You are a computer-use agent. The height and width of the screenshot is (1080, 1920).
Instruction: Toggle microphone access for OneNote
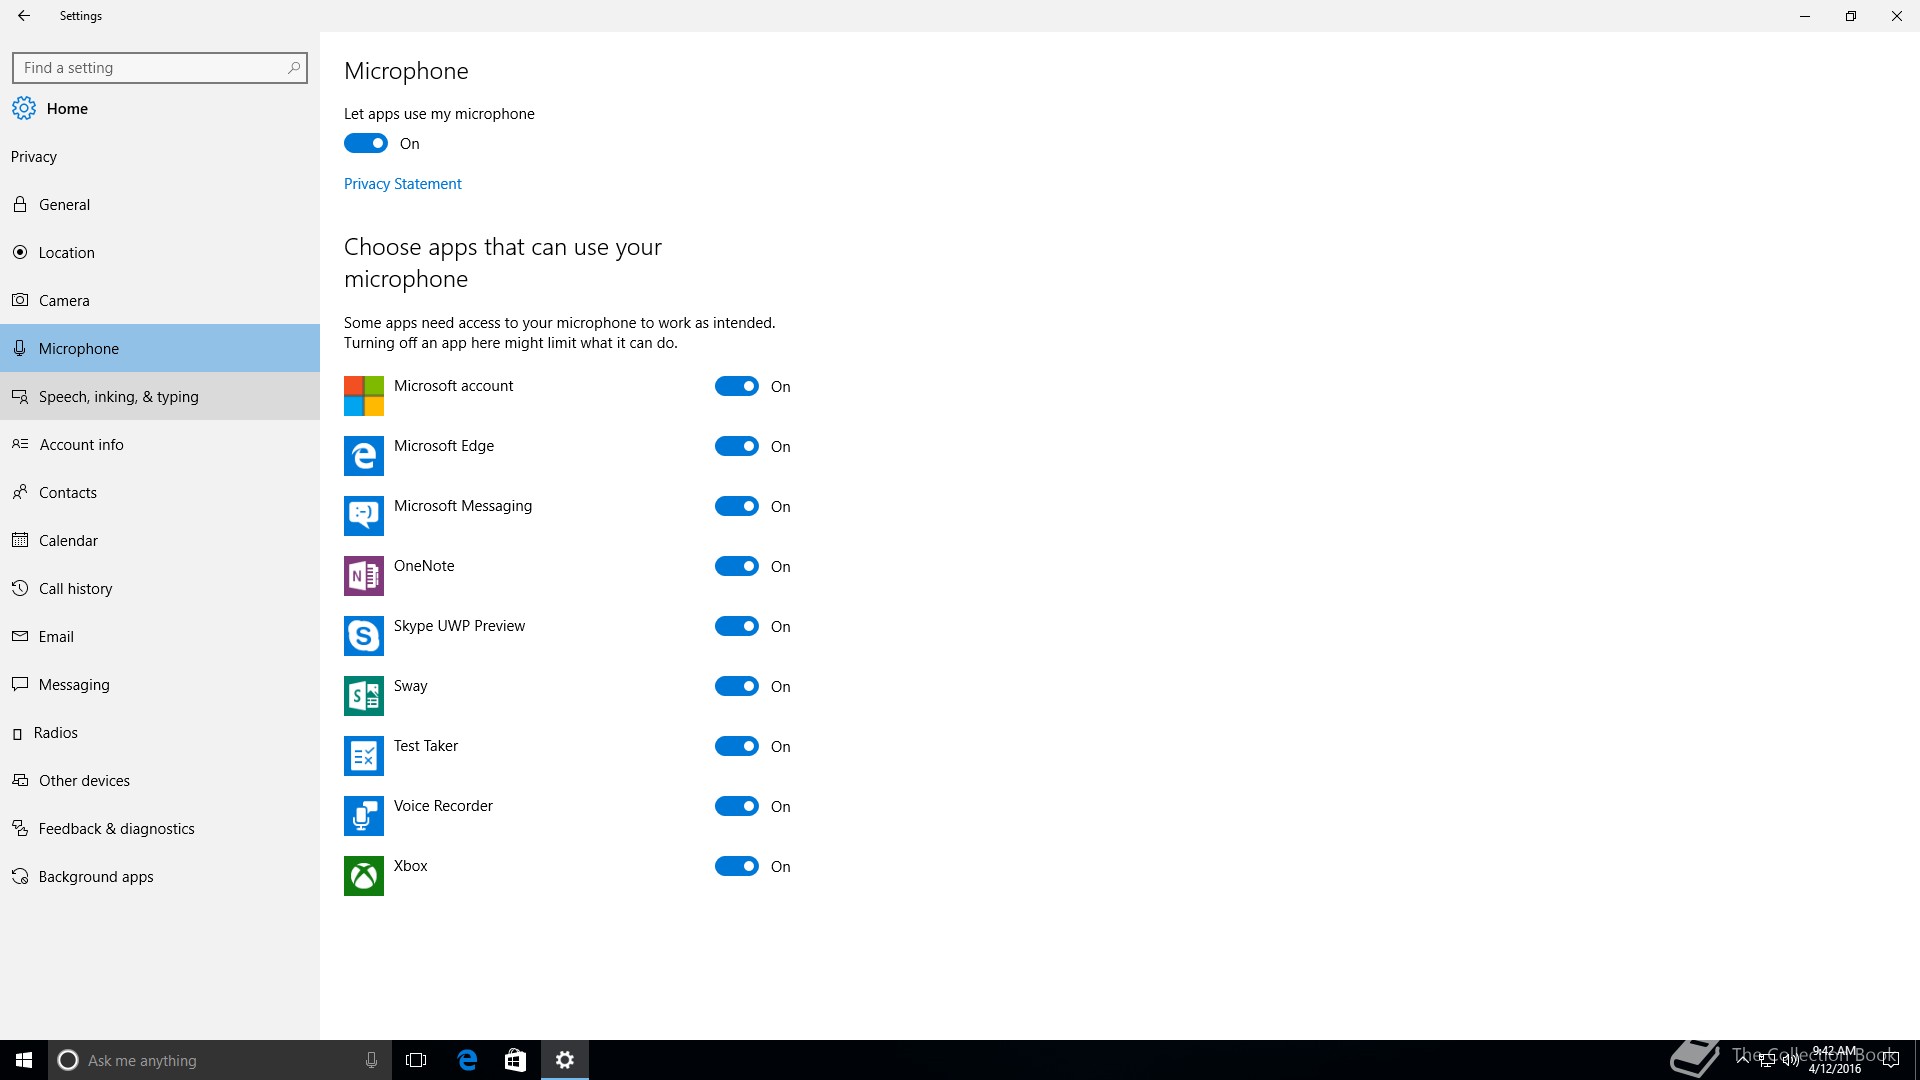coord(737,566)
